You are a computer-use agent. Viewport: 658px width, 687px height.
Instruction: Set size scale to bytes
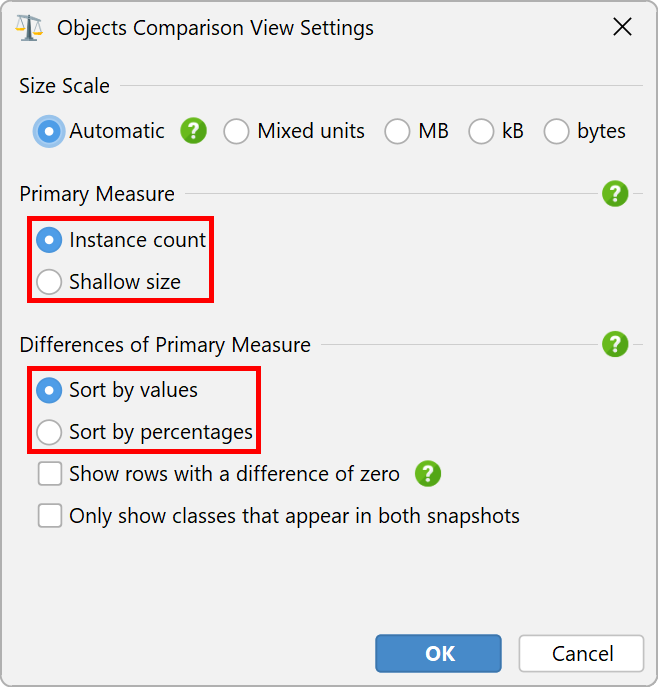click(584, 131)
